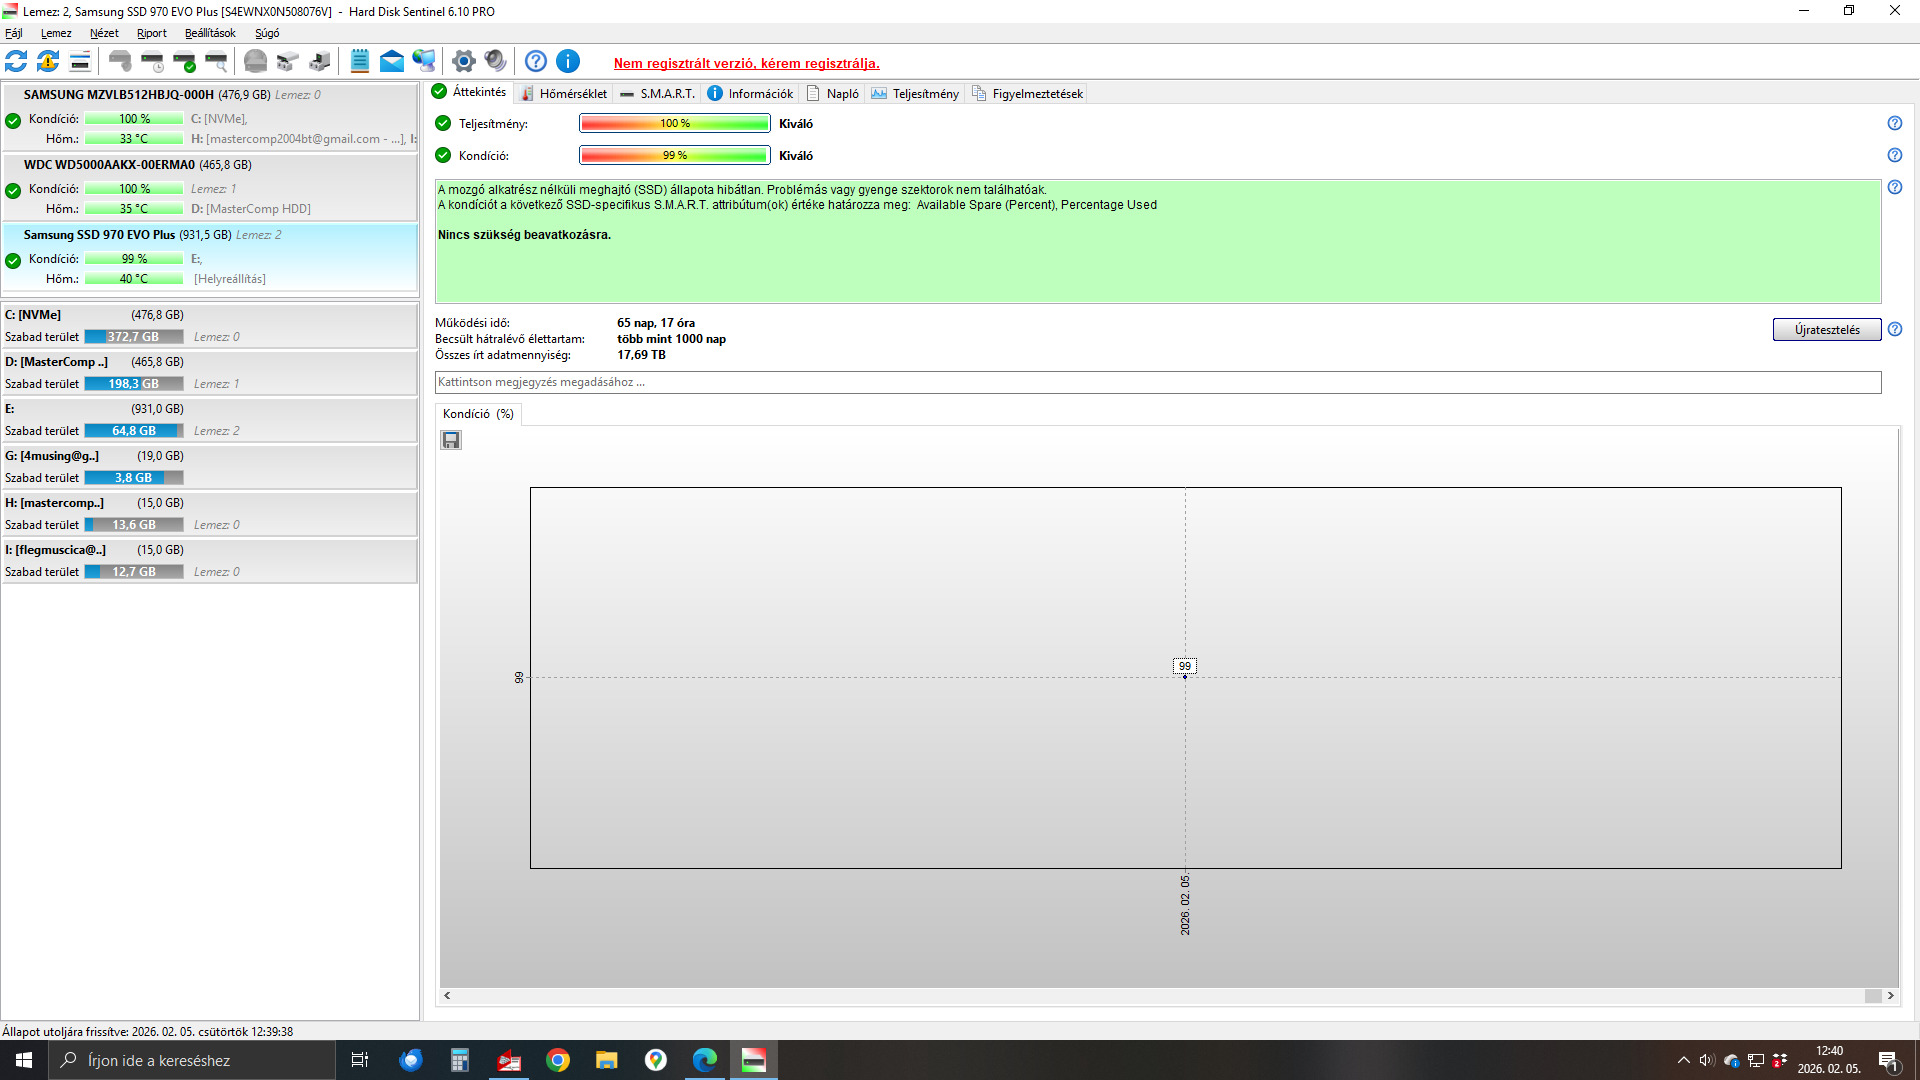Click the help icon beside Teljesítmény bar
The width and height of the screenshot is (1920, 1080).
pos(1894,123)
